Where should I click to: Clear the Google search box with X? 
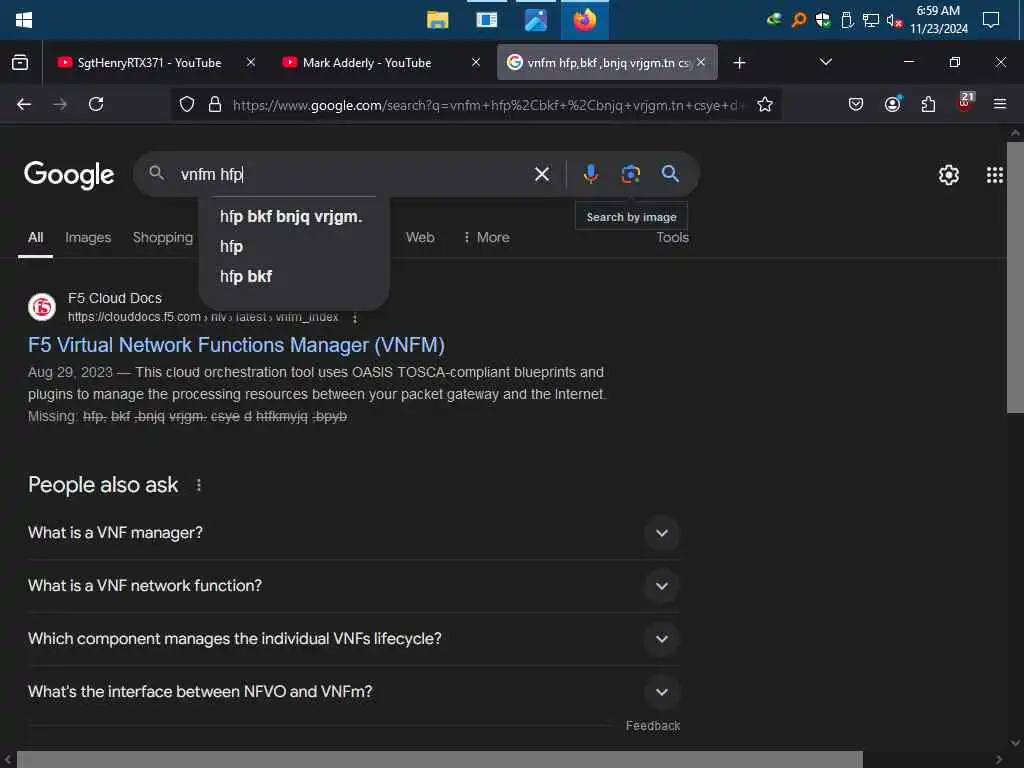(541, 174)
